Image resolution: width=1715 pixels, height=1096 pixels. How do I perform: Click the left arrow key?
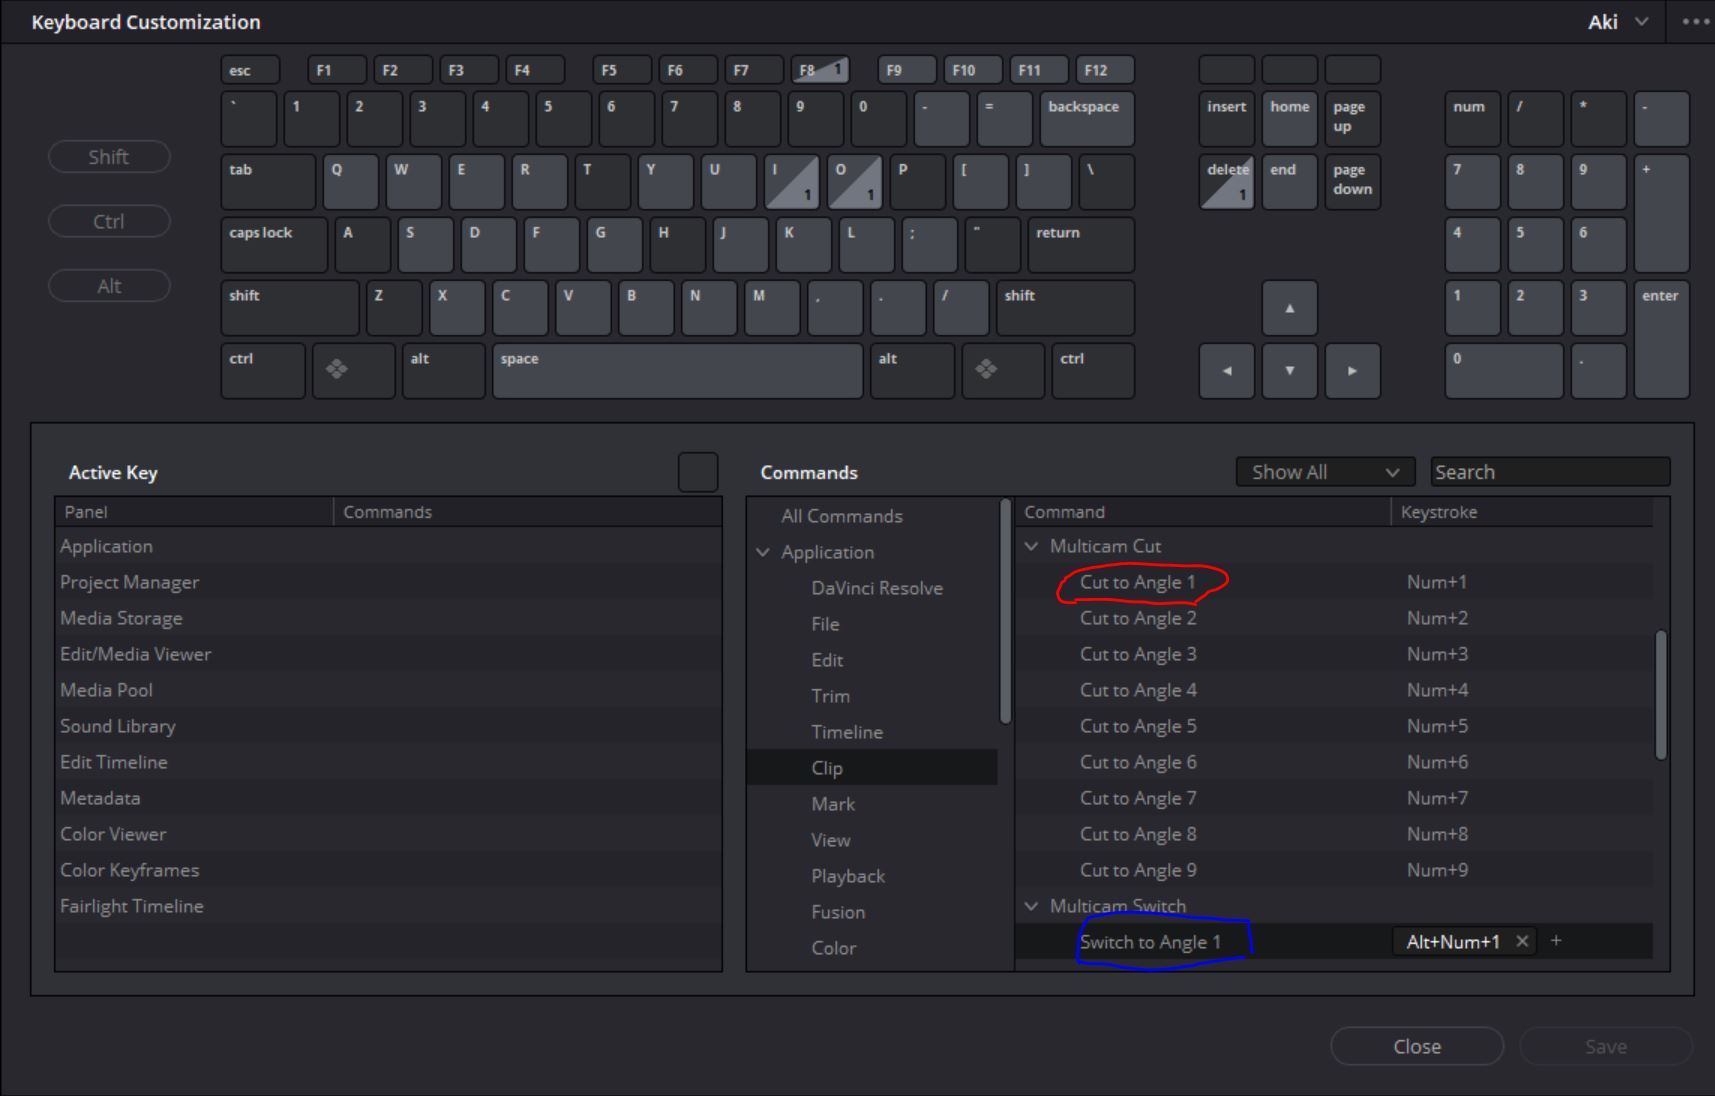pyautogui.click(x=1227, y=371)
